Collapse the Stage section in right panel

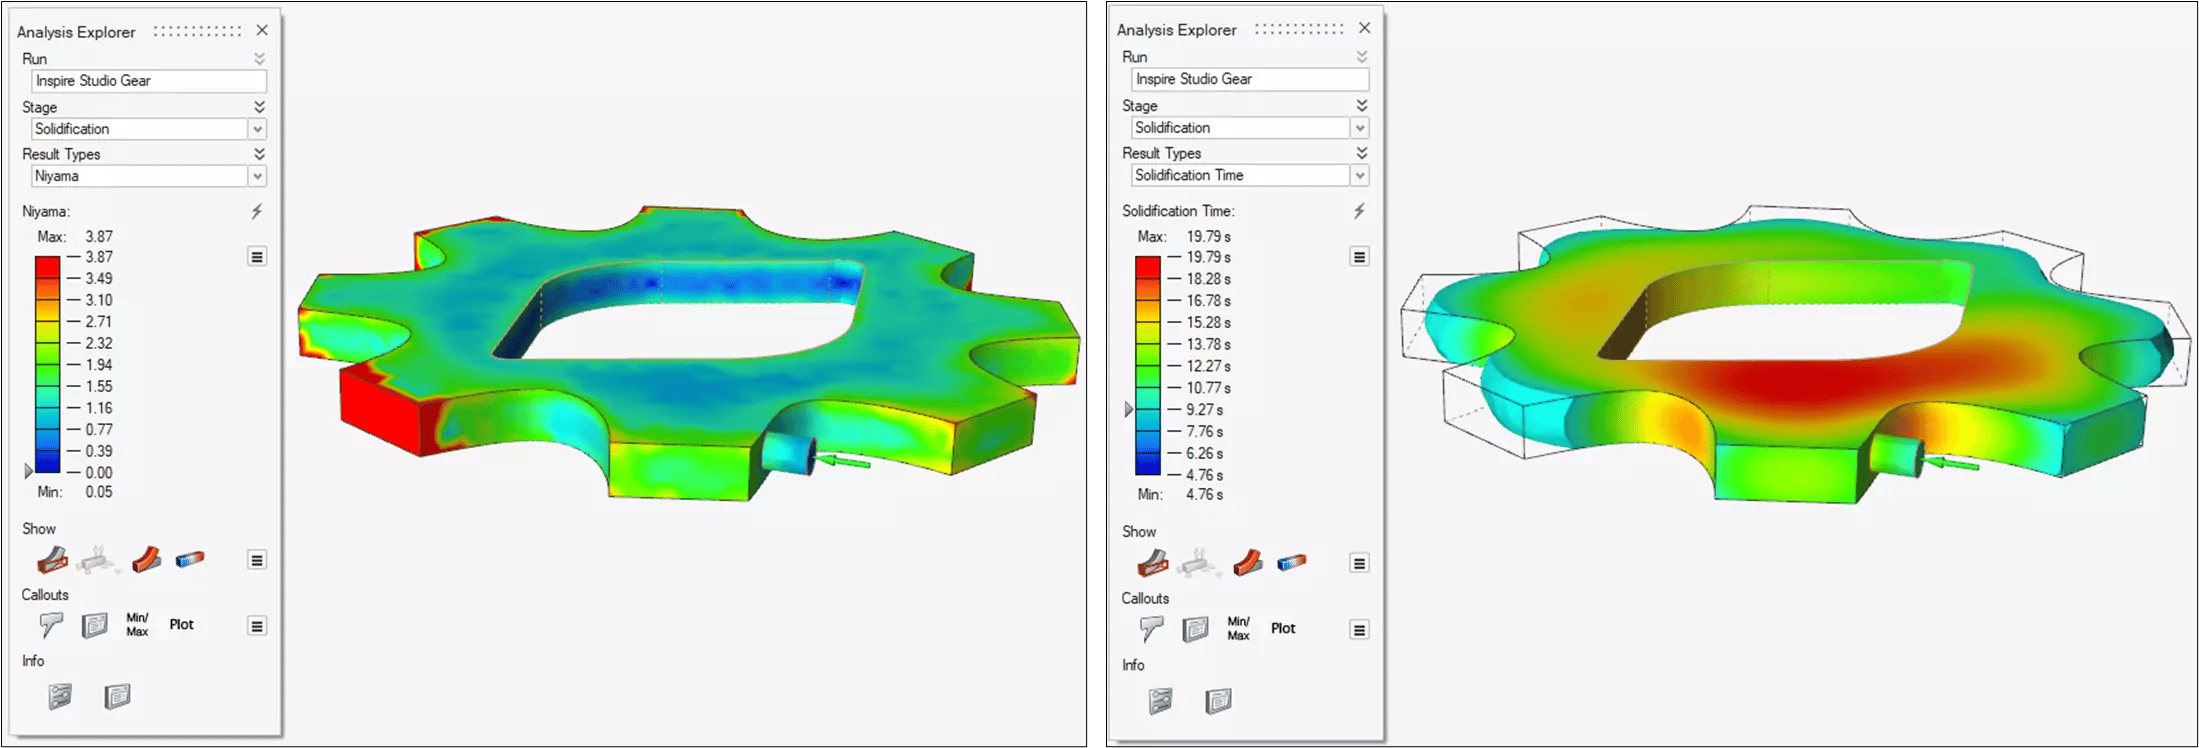pyautogui.click(x=1361, y=105)
